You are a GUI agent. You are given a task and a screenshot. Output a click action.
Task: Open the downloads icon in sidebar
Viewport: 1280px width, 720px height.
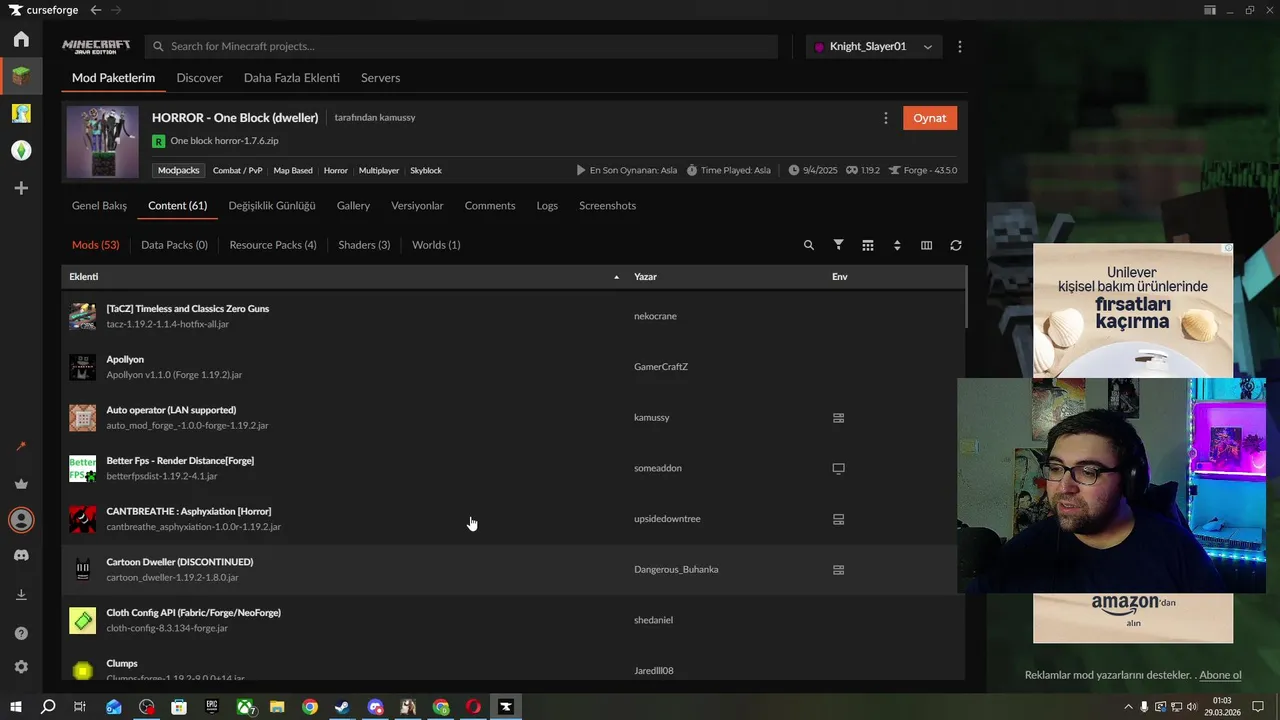(x=21, y=595)
